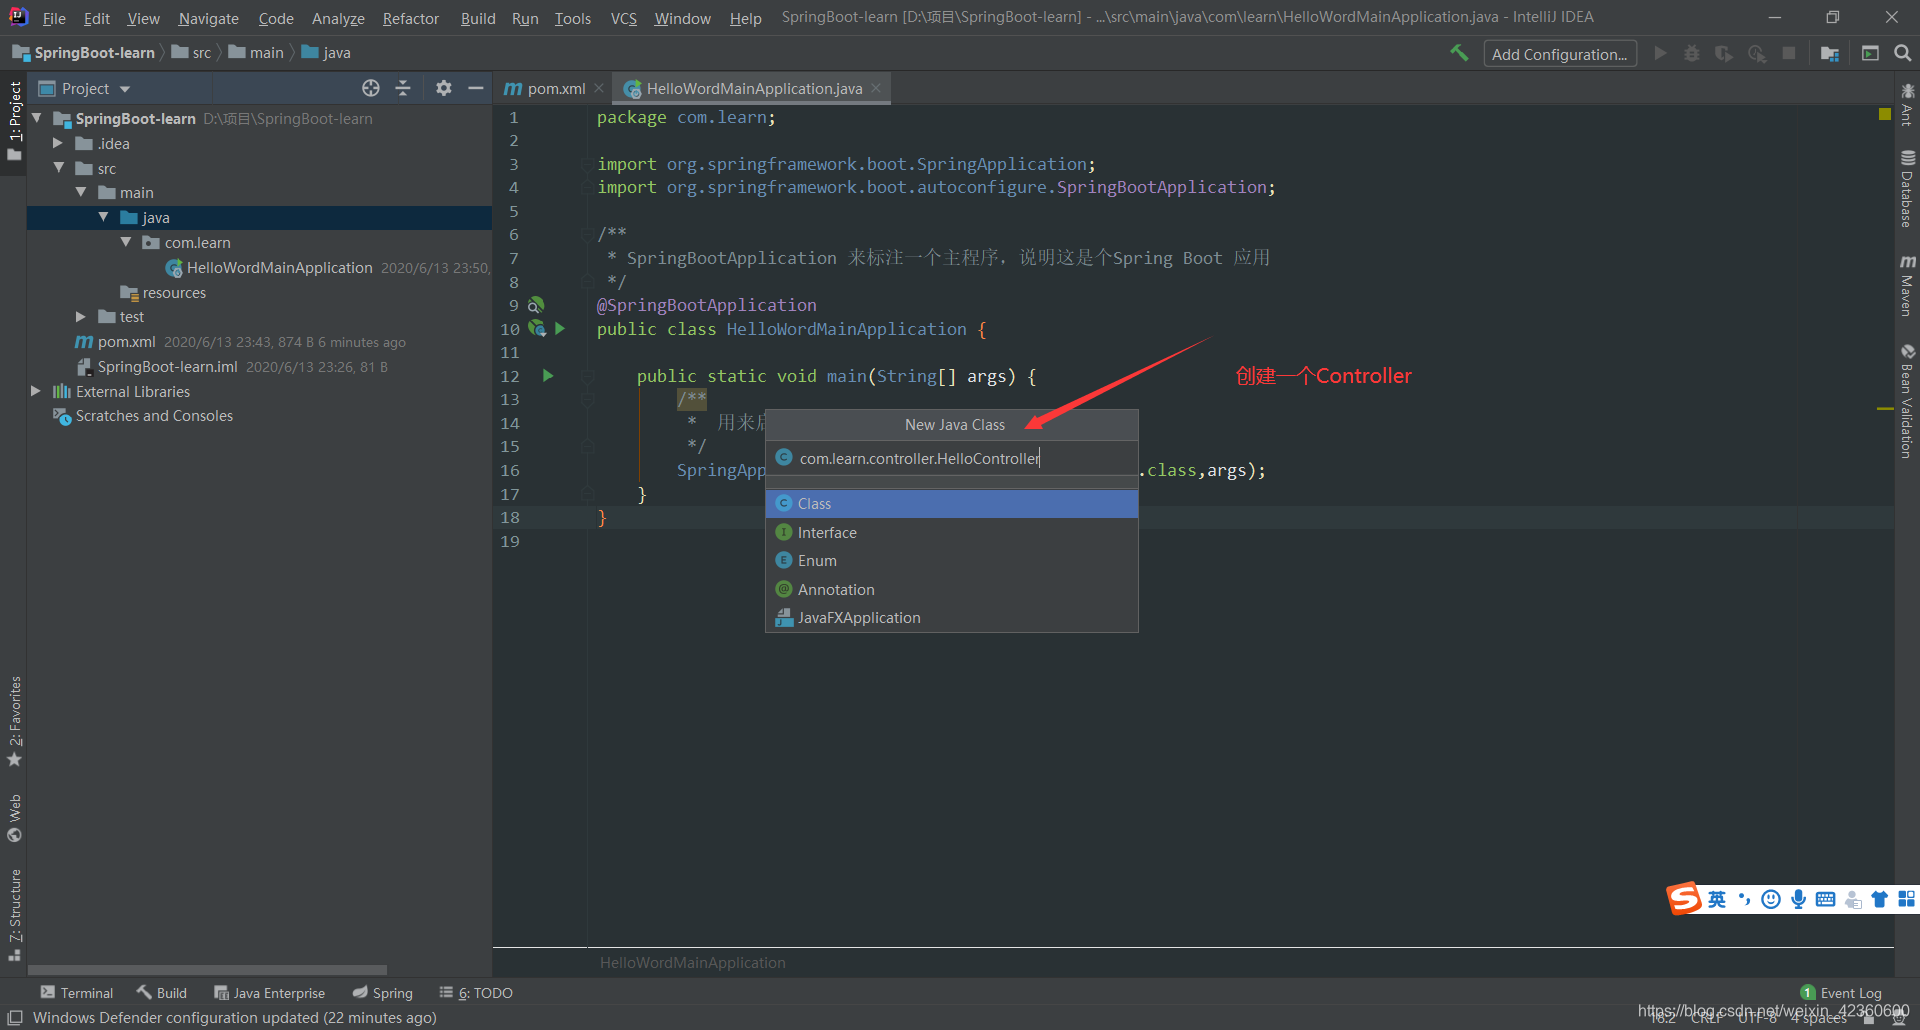Expand the test folder
The width and height of the screenshot is (1920, 1030).
point(81,316)
